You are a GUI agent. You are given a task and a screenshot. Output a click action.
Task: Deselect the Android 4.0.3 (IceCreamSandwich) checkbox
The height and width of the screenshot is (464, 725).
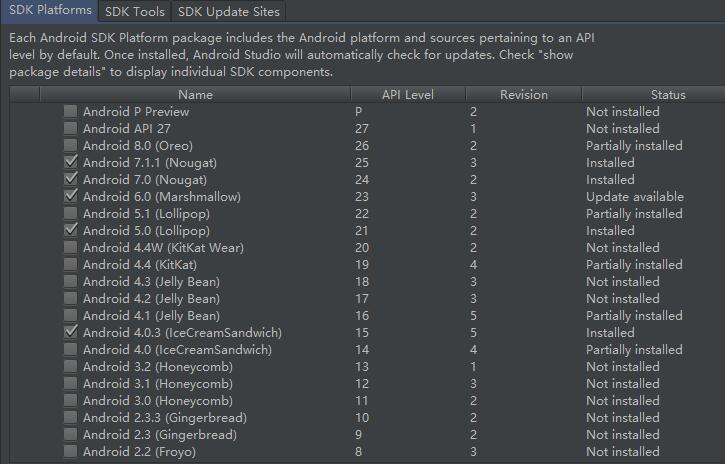[70, 333]
